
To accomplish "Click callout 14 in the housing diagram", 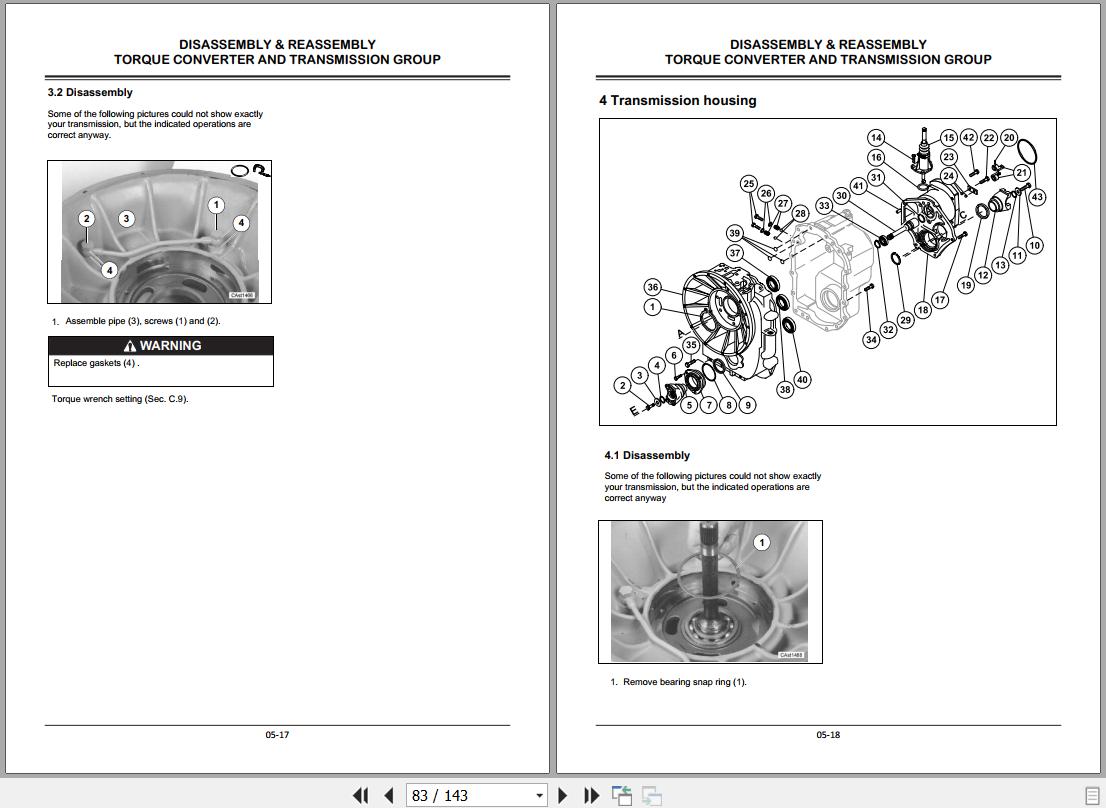I will [876, 137].
